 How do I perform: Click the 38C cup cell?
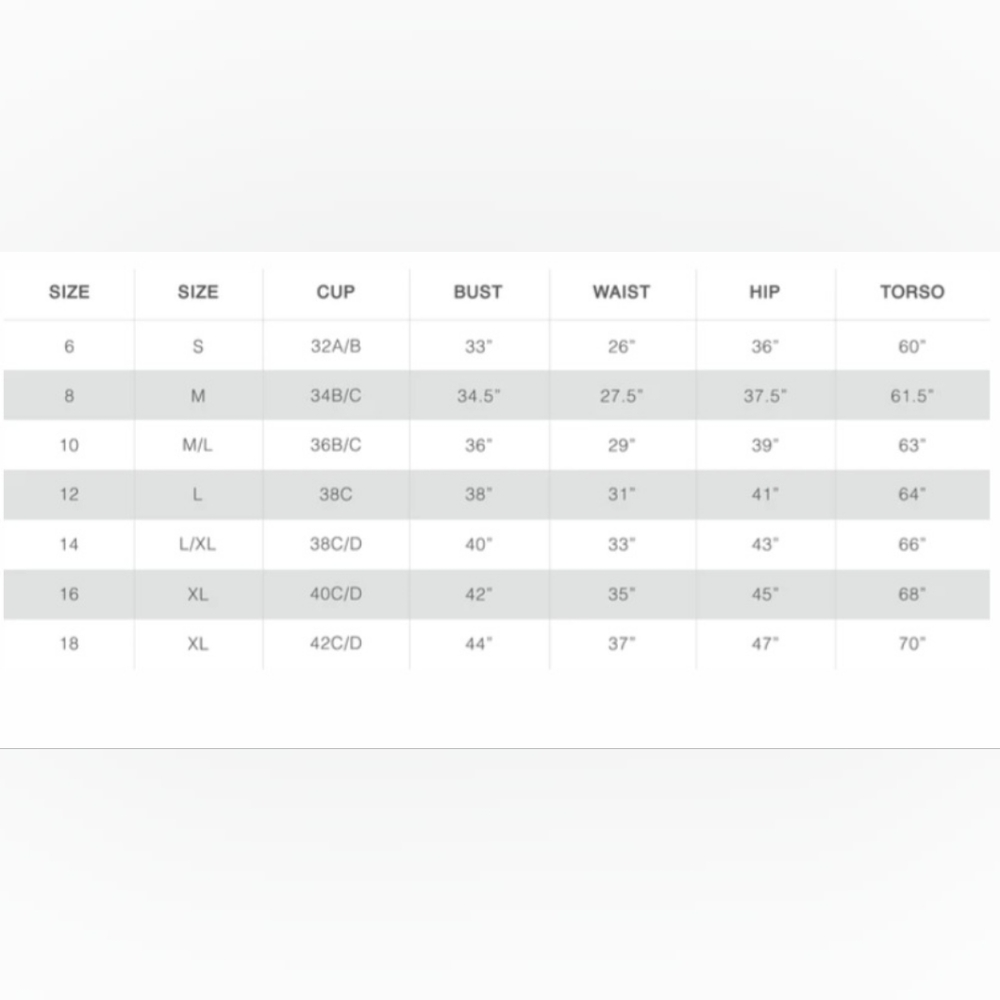pos(336,494)
